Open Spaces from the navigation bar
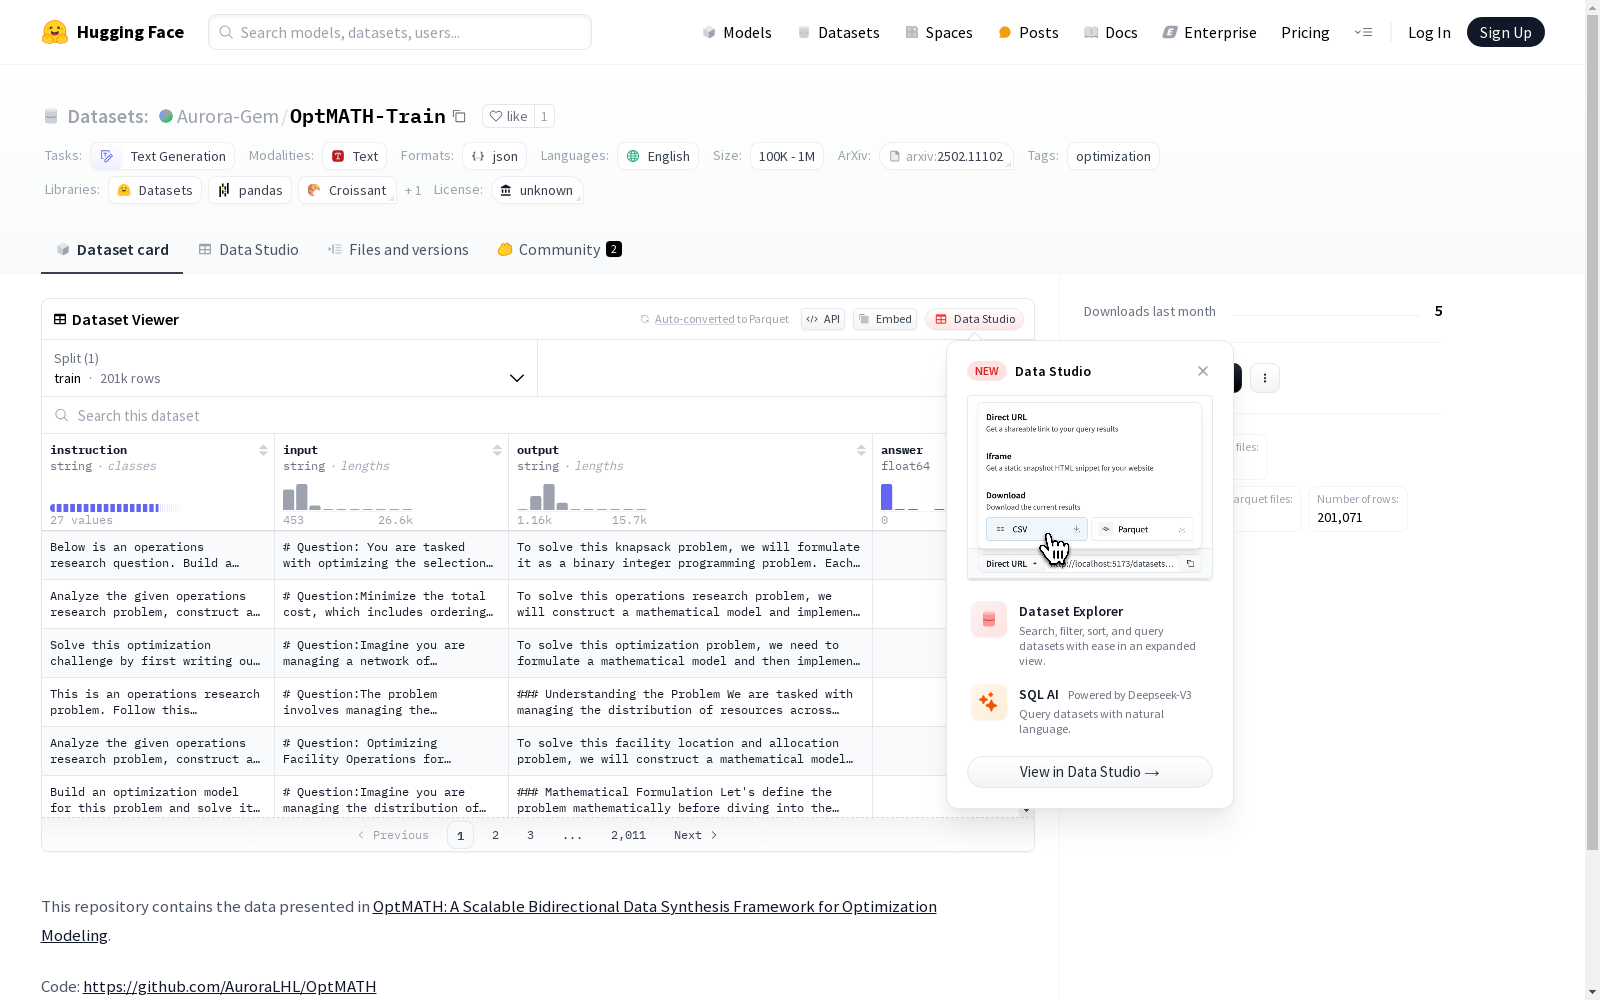Viewport: 1600px width, 1000px height. pyautogui.click(x=938, y=32)
